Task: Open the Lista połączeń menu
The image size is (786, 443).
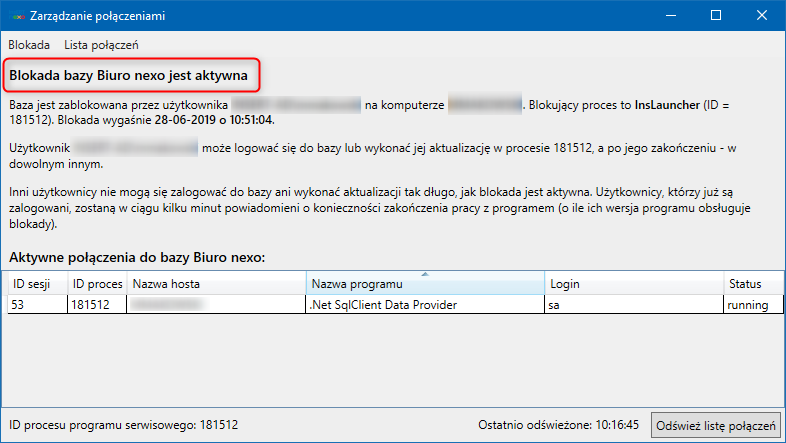Action: click(x=101, y=45)
